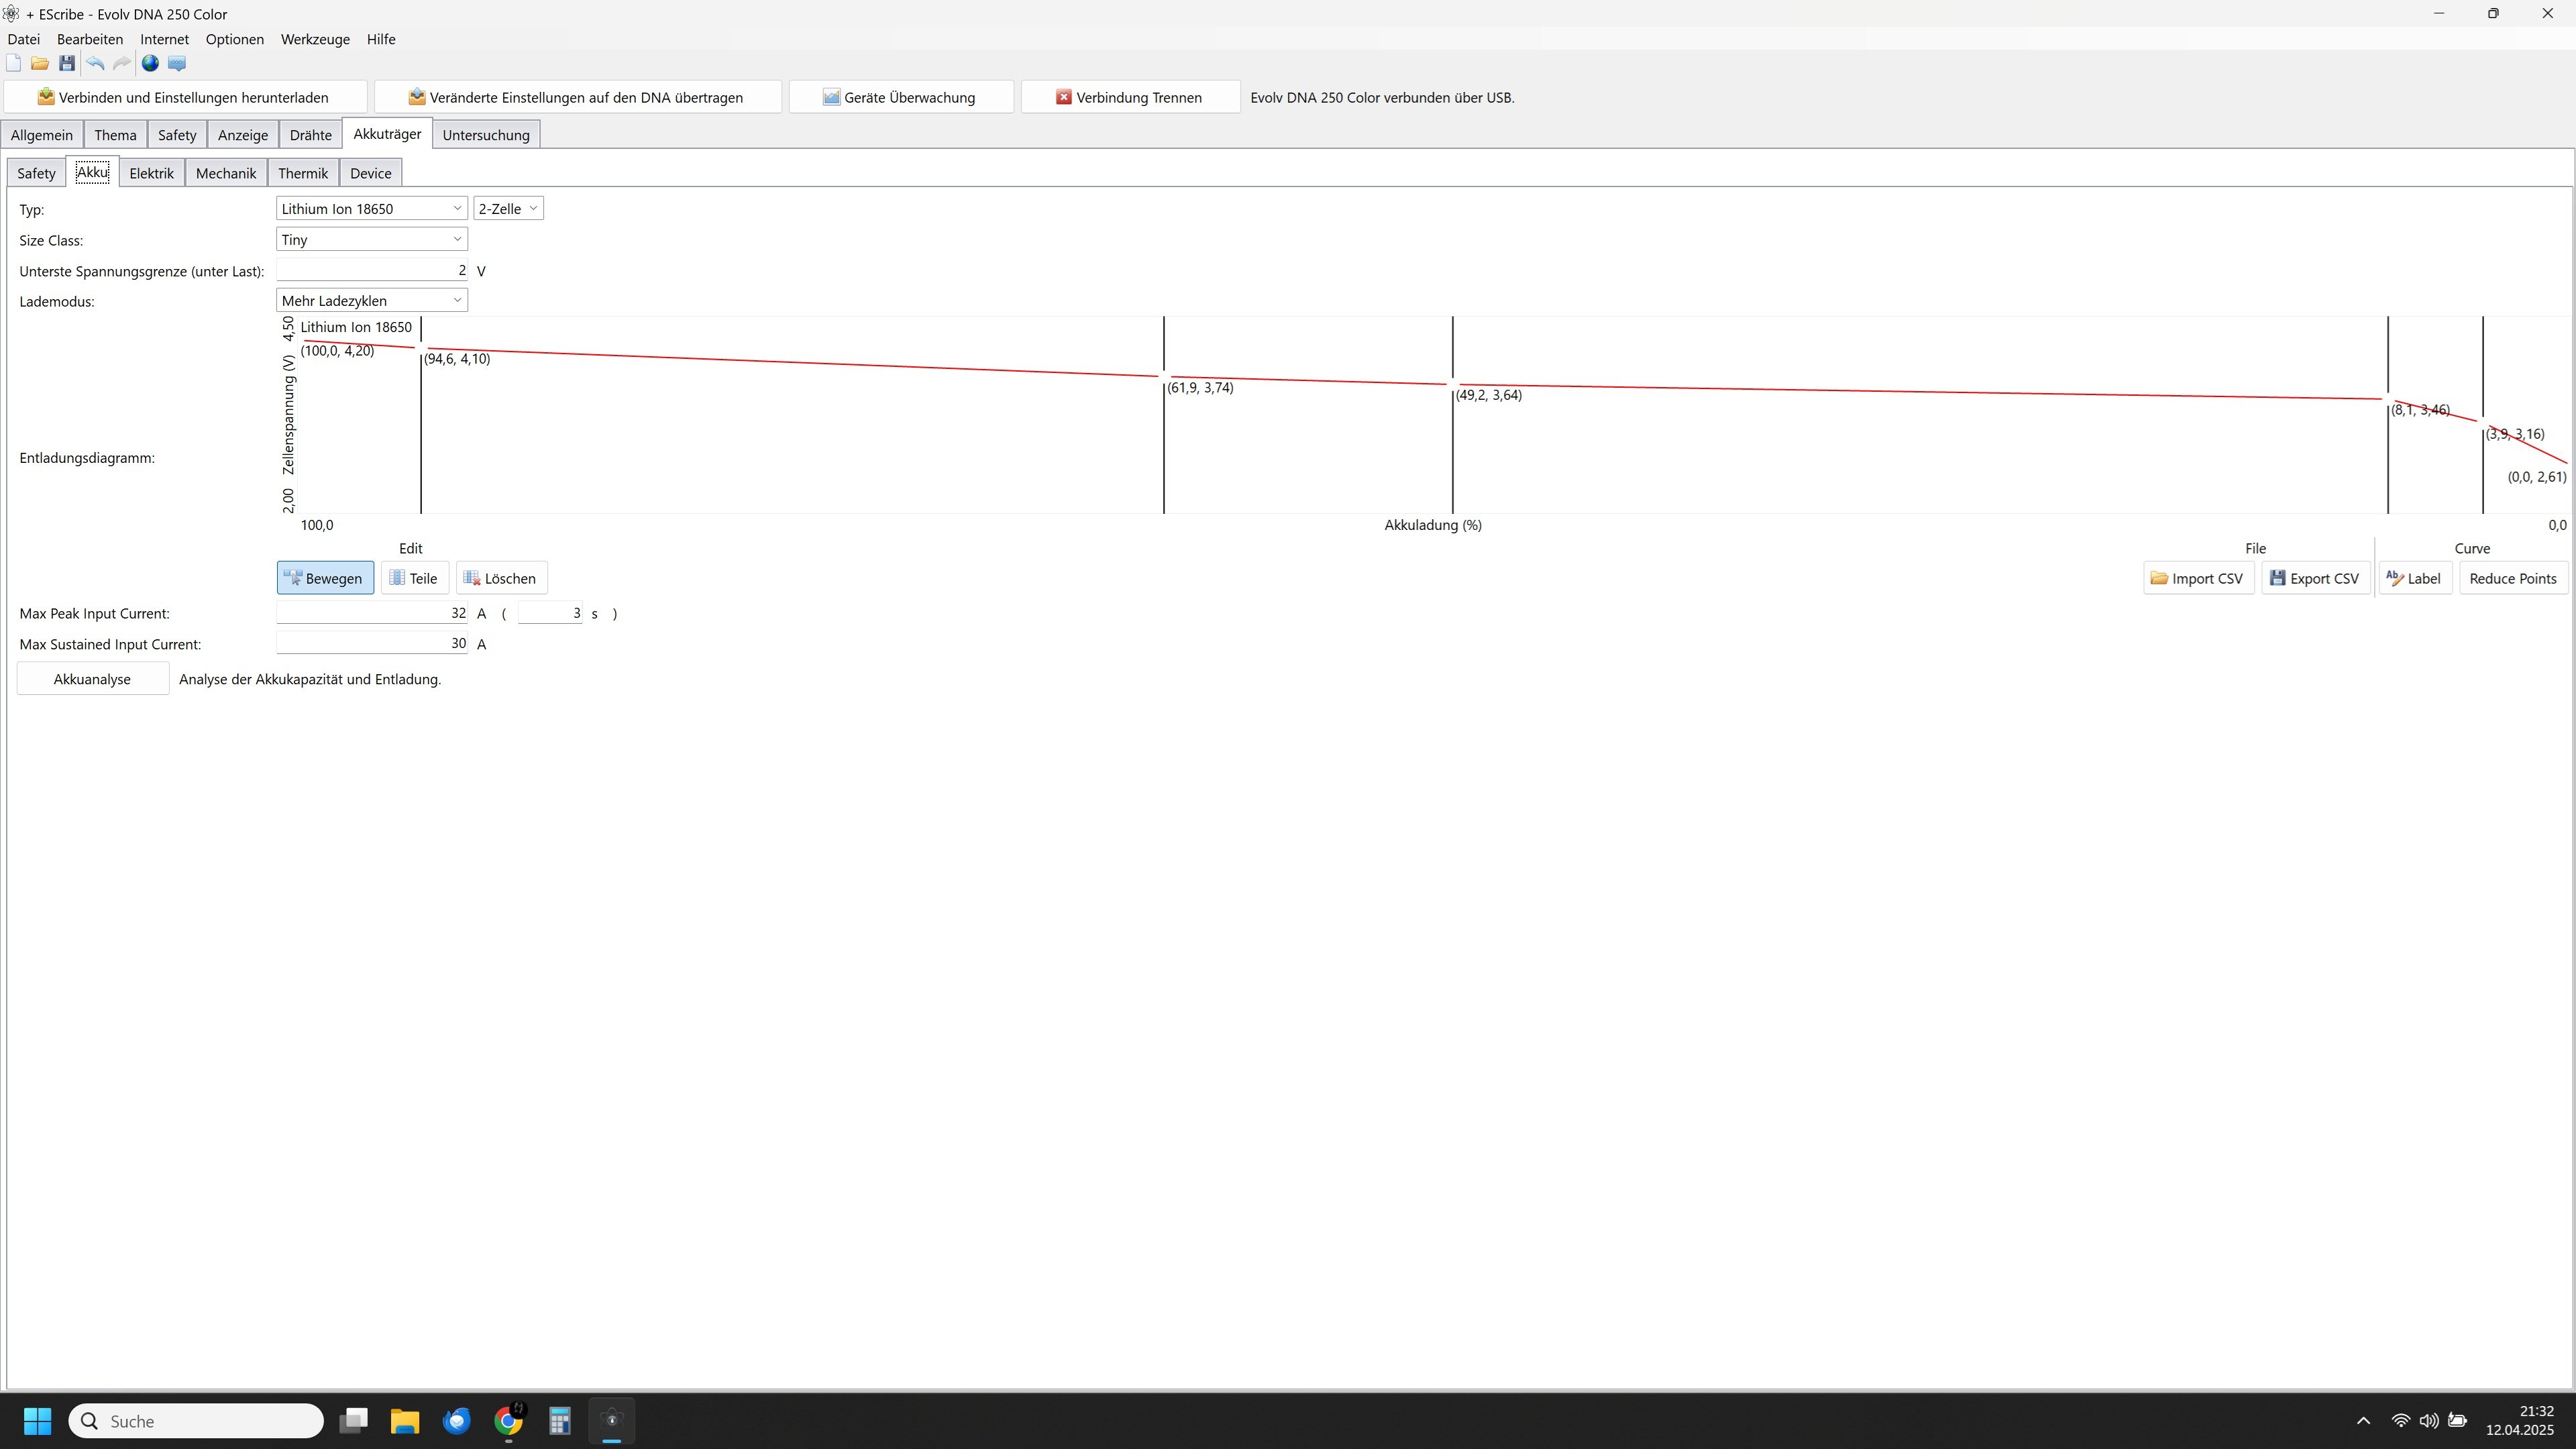The height and width of the screenshot is (1449, 2576).
Task: Click the Akkuanalyse button
Action: 92,679
